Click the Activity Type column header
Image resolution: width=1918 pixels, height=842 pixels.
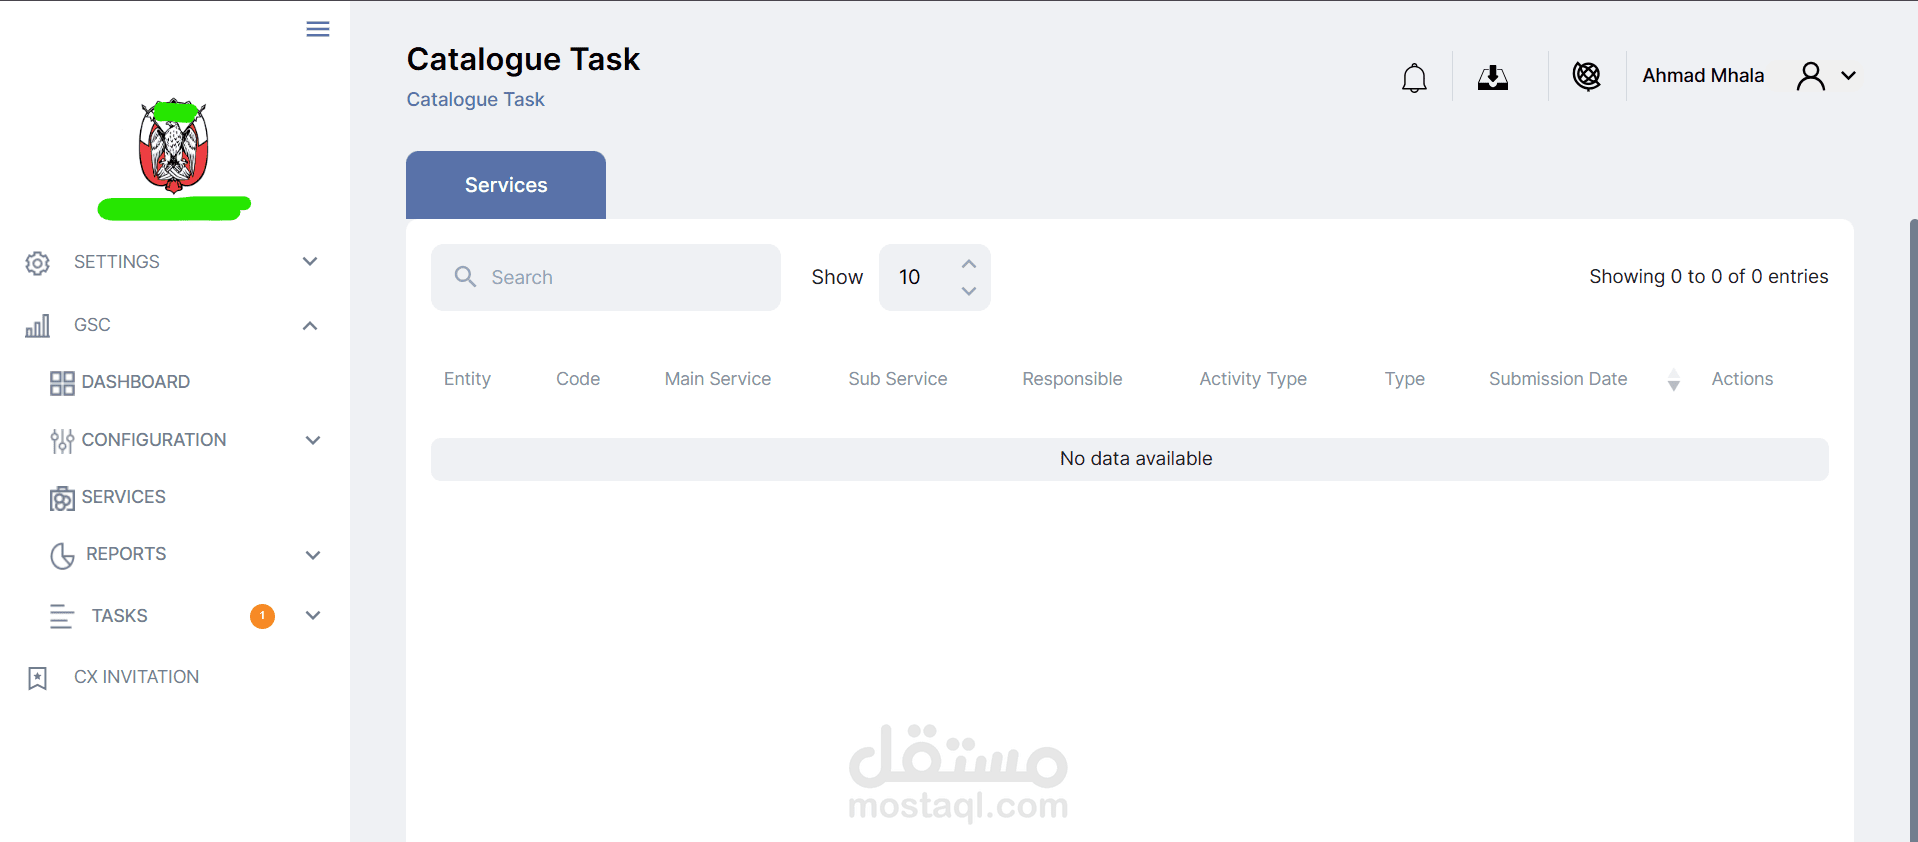[1253, 379]
